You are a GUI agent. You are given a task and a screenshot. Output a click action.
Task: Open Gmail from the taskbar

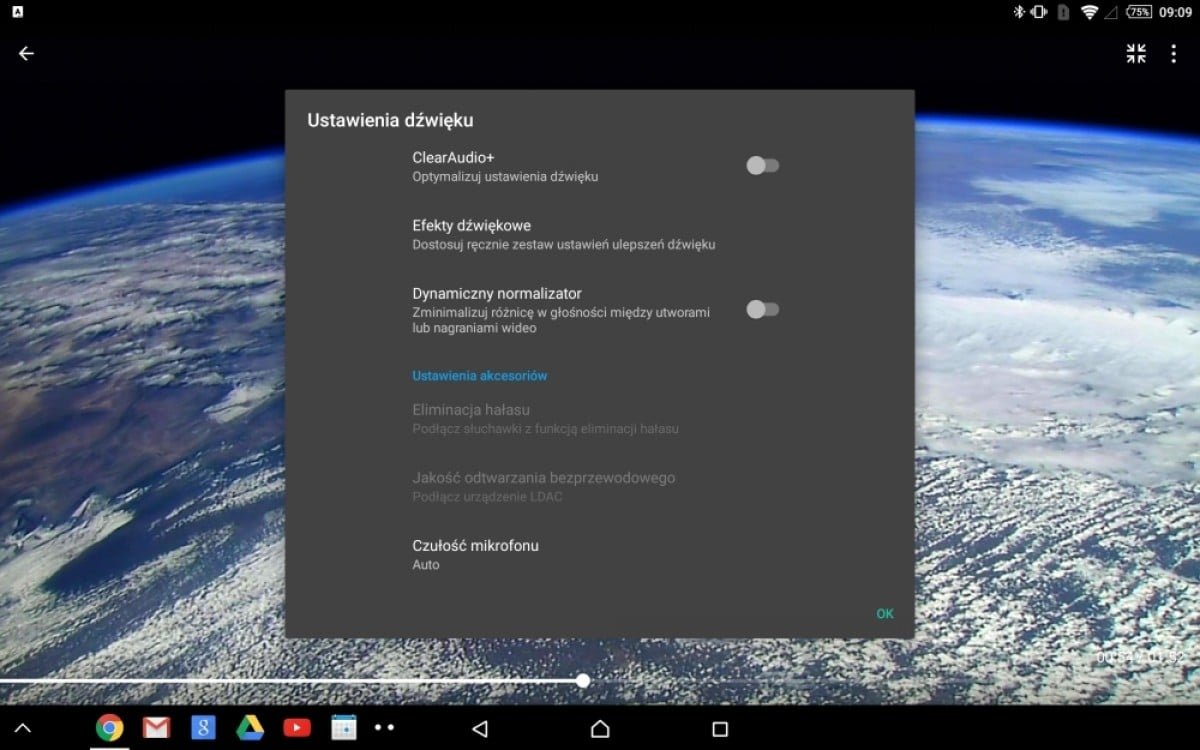point(156,728)
